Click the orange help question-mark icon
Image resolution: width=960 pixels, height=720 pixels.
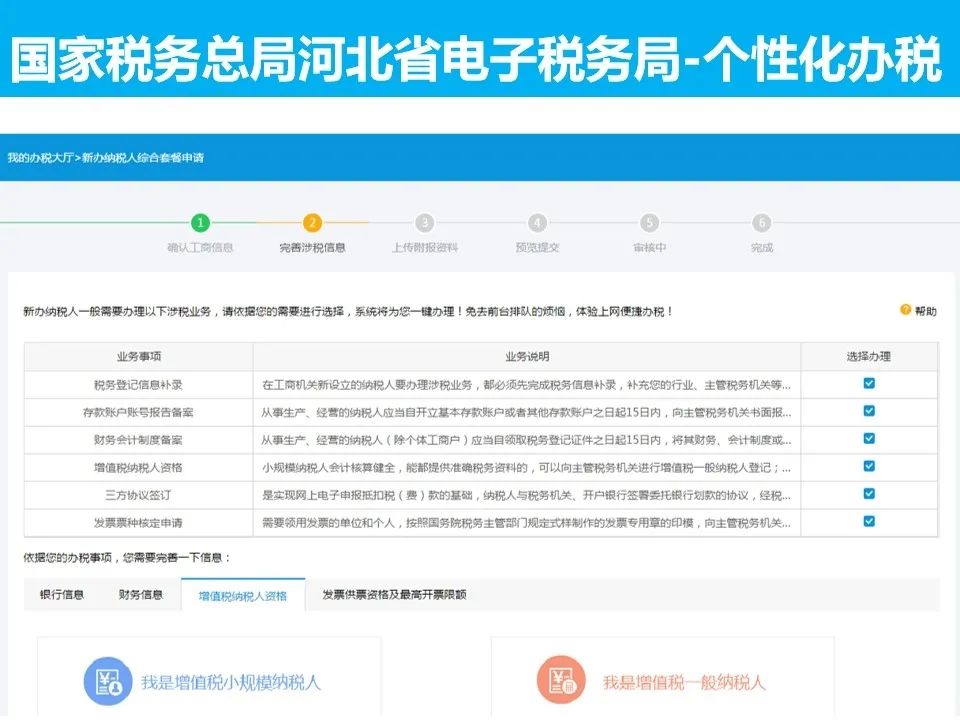[906, 310]
